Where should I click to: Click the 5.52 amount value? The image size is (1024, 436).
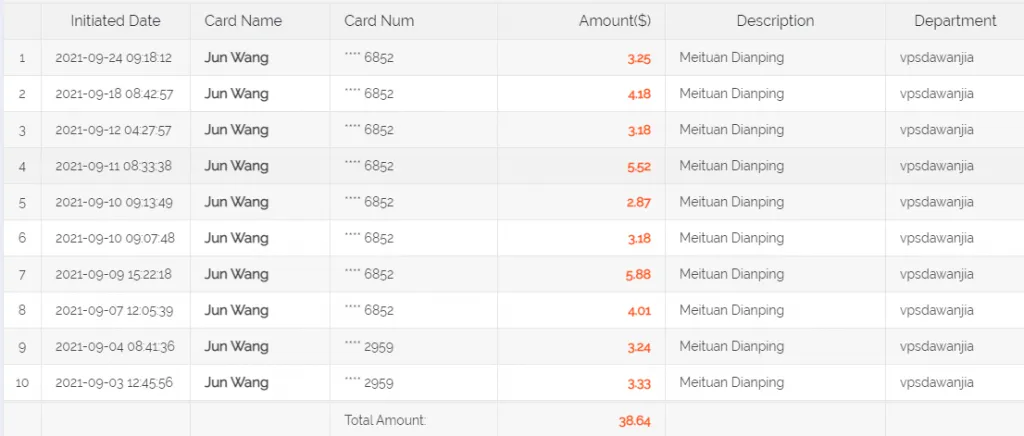639,166
